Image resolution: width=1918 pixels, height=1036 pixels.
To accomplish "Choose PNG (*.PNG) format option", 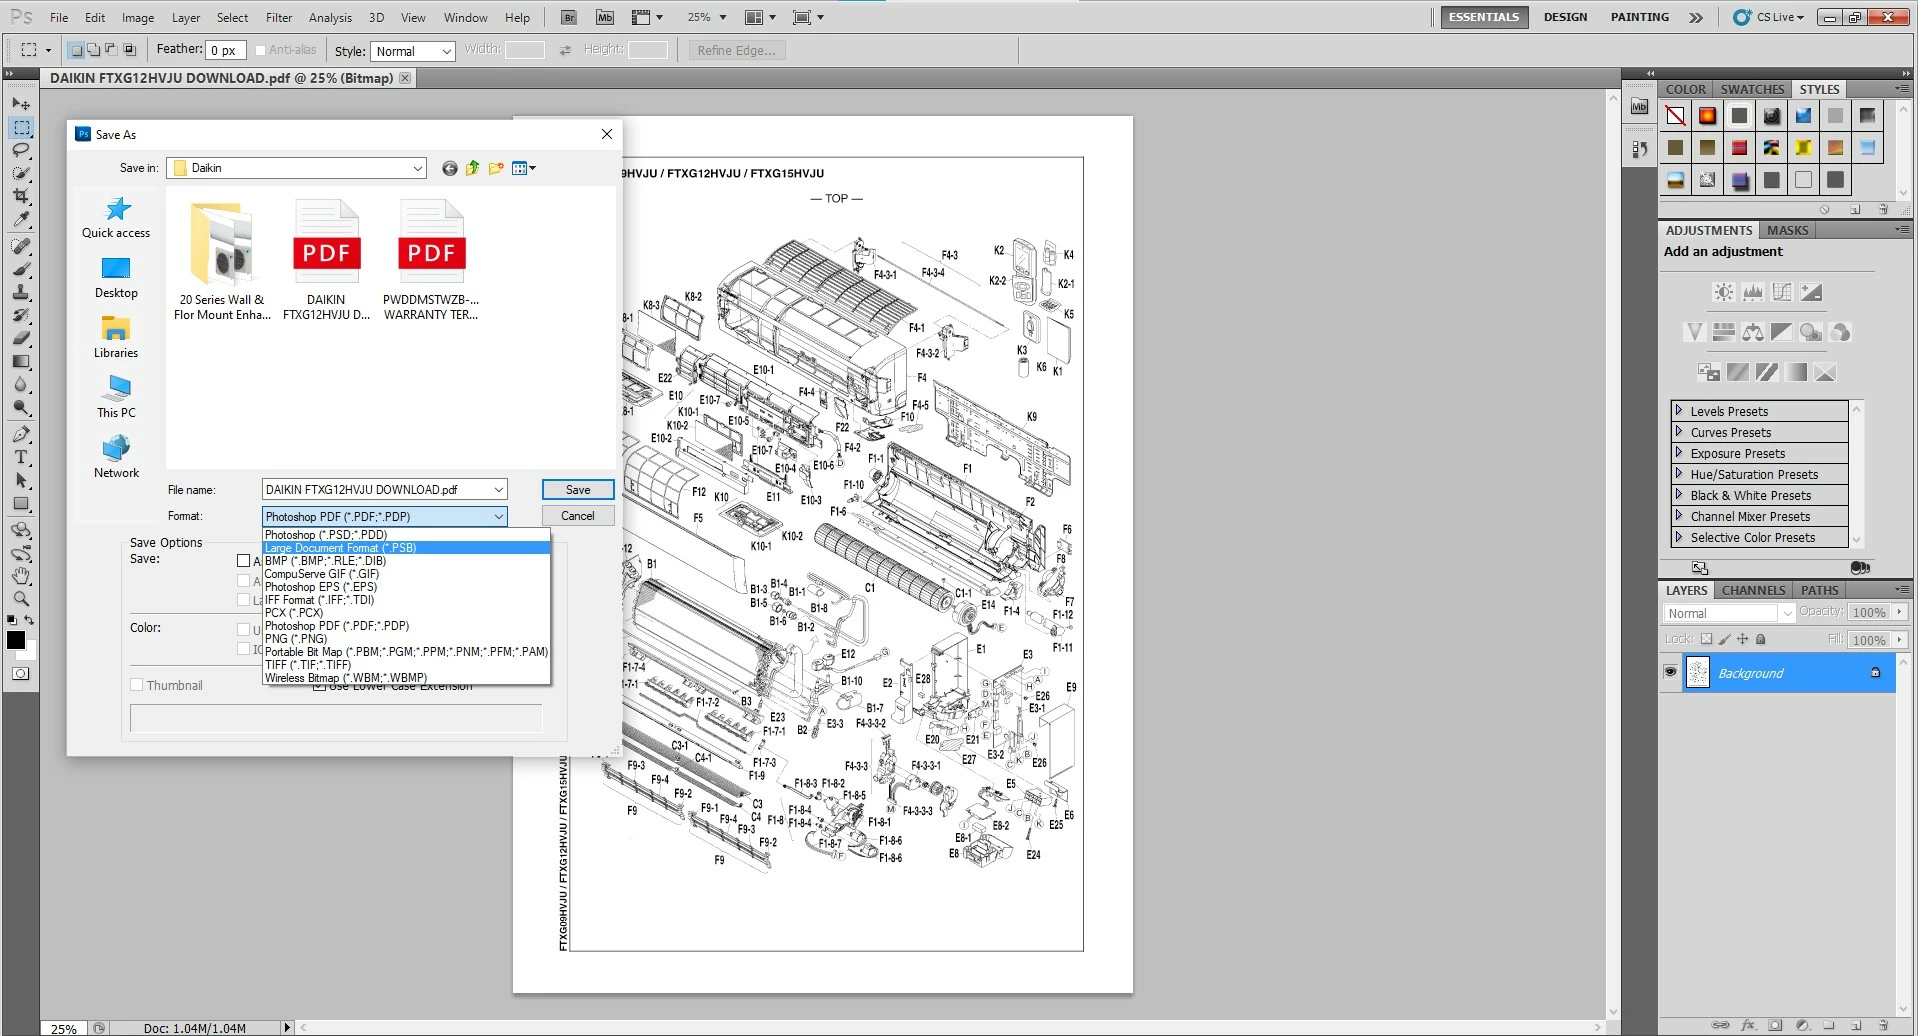I will 296,639.
